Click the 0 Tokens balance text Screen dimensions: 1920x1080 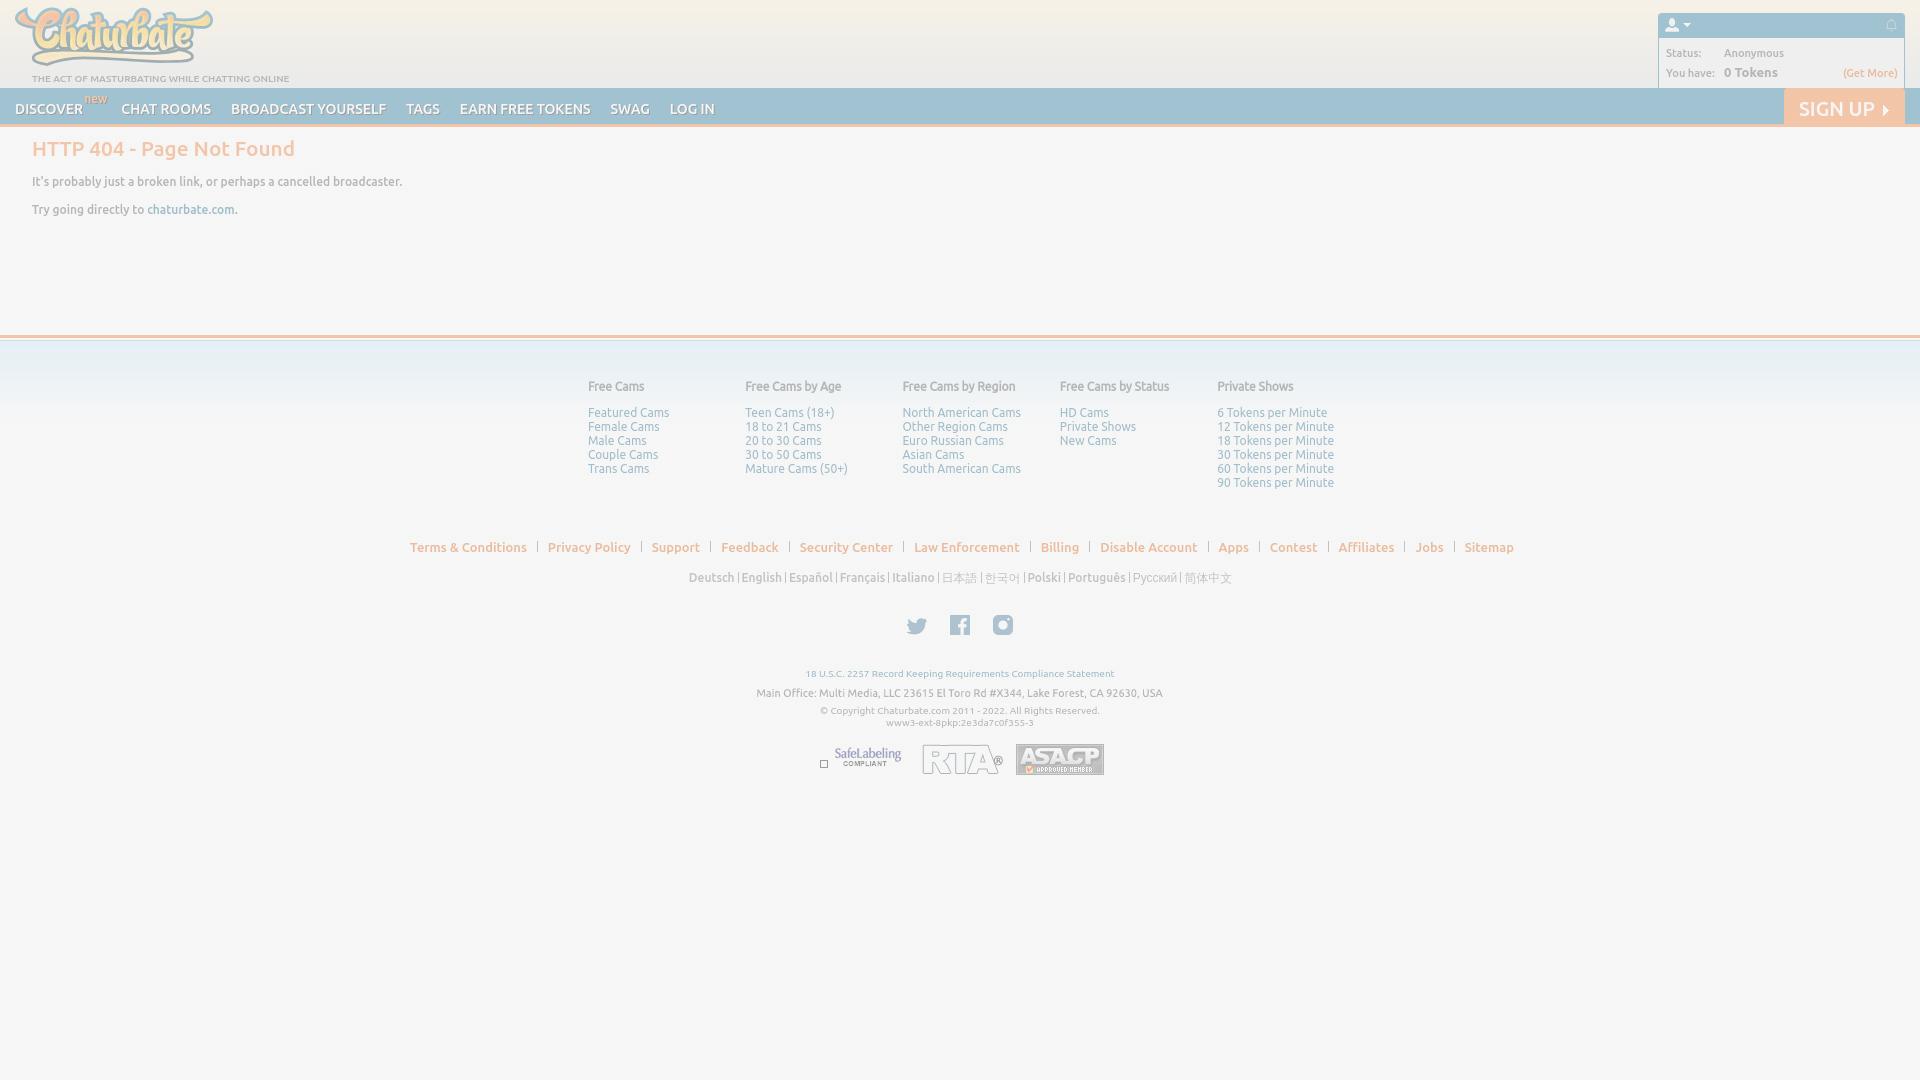click(1750, 73)
